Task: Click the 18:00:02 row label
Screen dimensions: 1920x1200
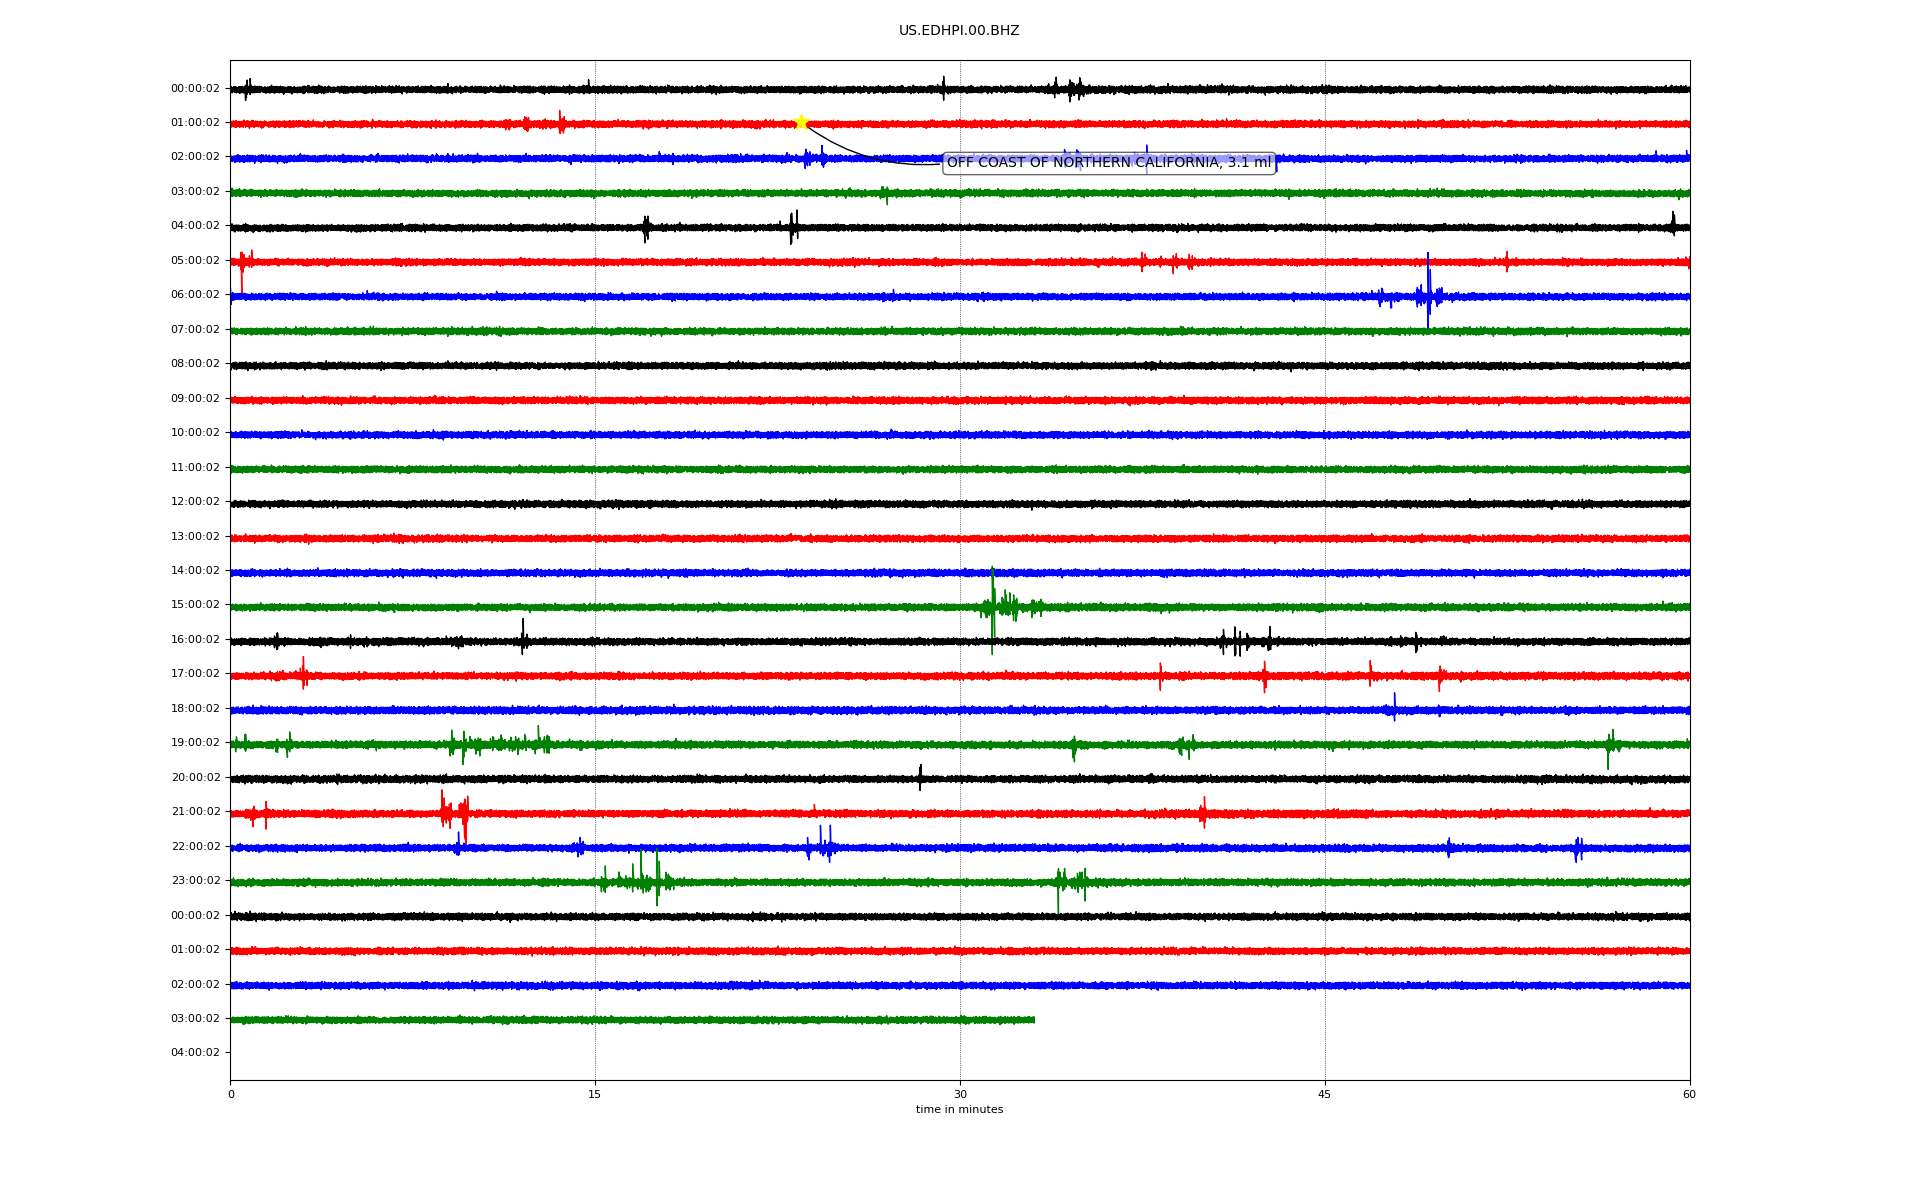Action: tap(195, 709)
